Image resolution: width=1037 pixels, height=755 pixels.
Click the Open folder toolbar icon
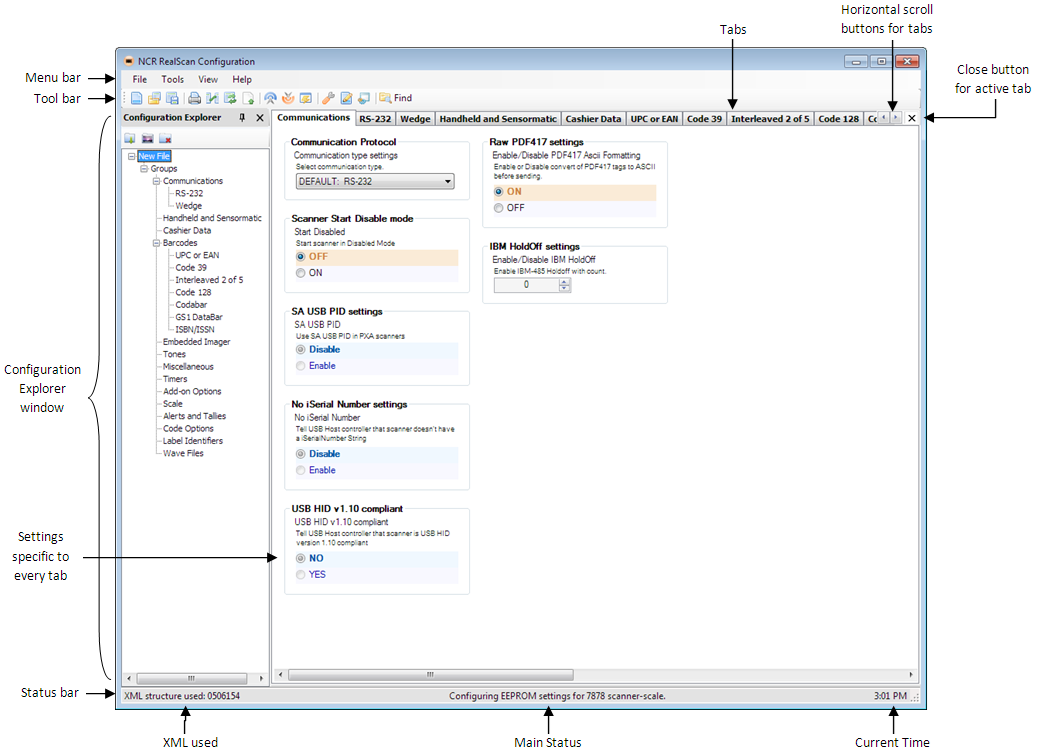coord(154,99)
